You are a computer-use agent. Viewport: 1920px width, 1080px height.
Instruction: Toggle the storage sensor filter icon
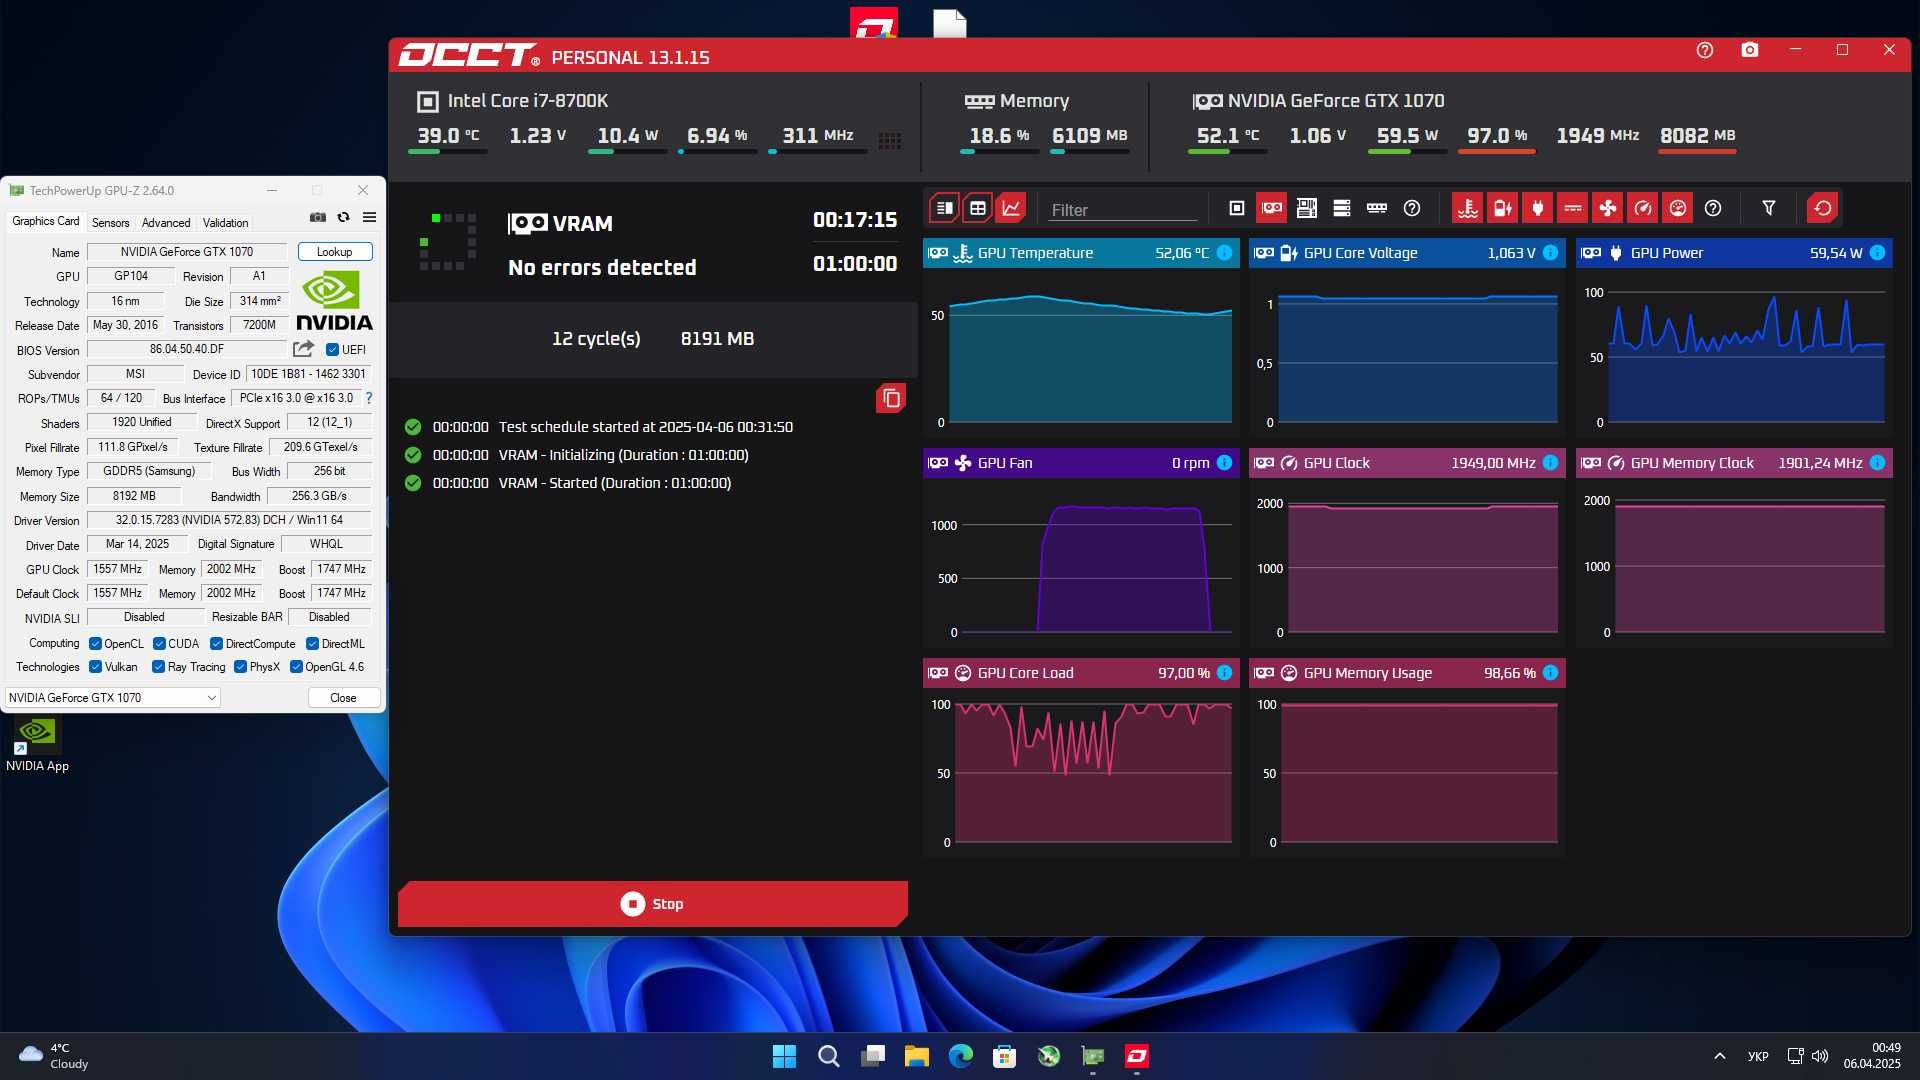(1342, 208)
